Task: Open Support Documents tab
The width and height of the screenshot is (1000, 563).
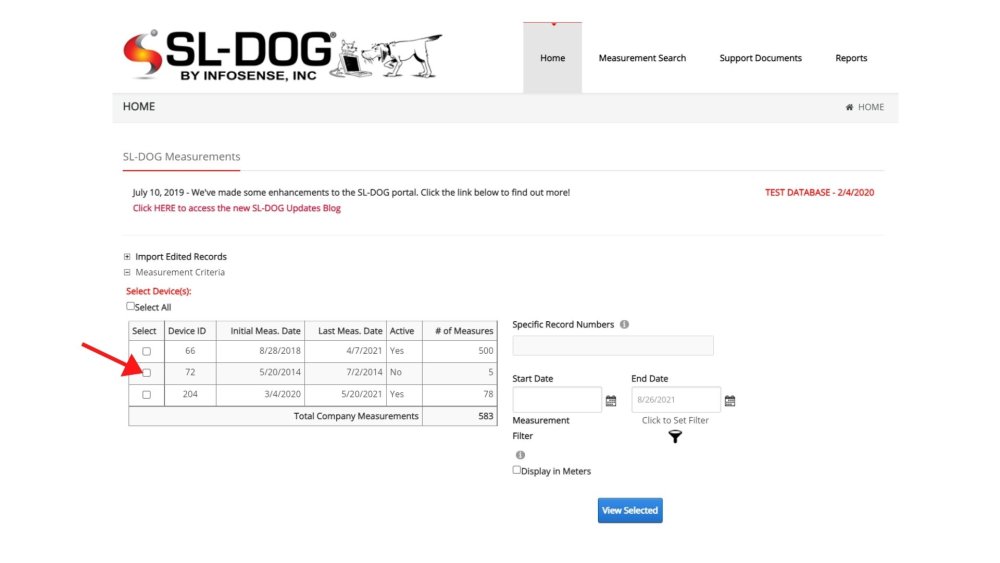Action: coord(760,58)
